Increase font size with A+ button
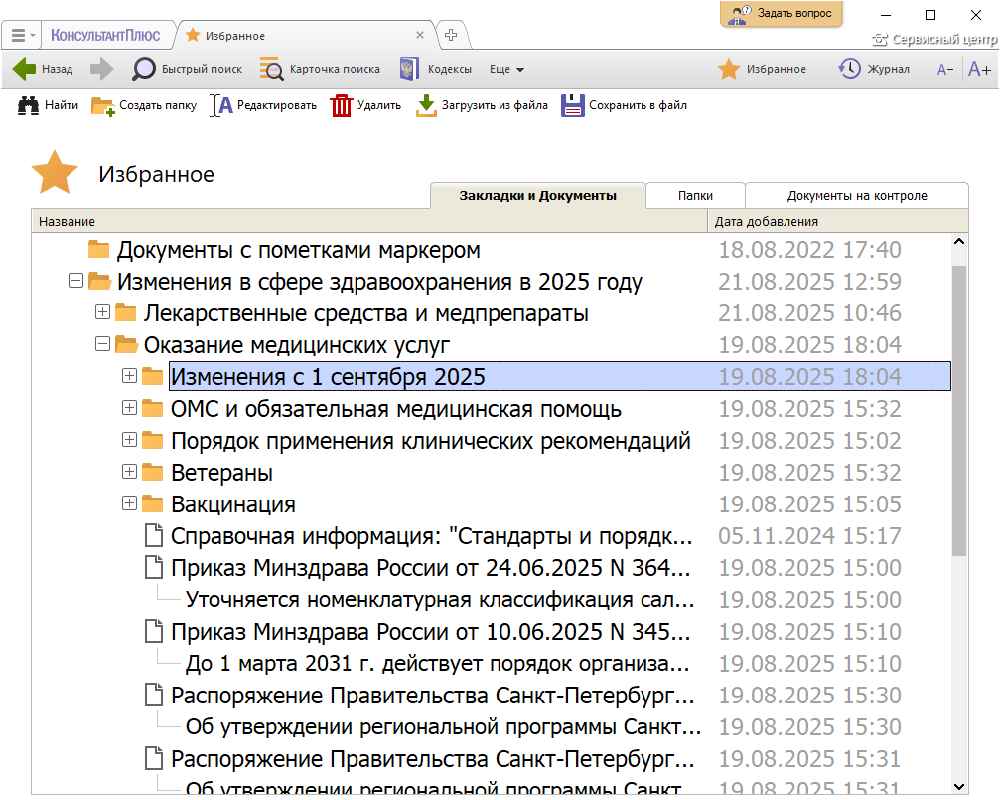The width and height of the screenshot is (1000, 800). [979, 69]
